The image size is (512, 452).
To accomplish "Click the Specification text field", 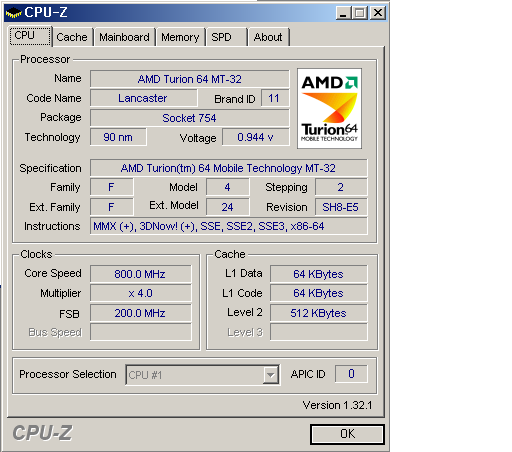I will [x=229, y=168].
